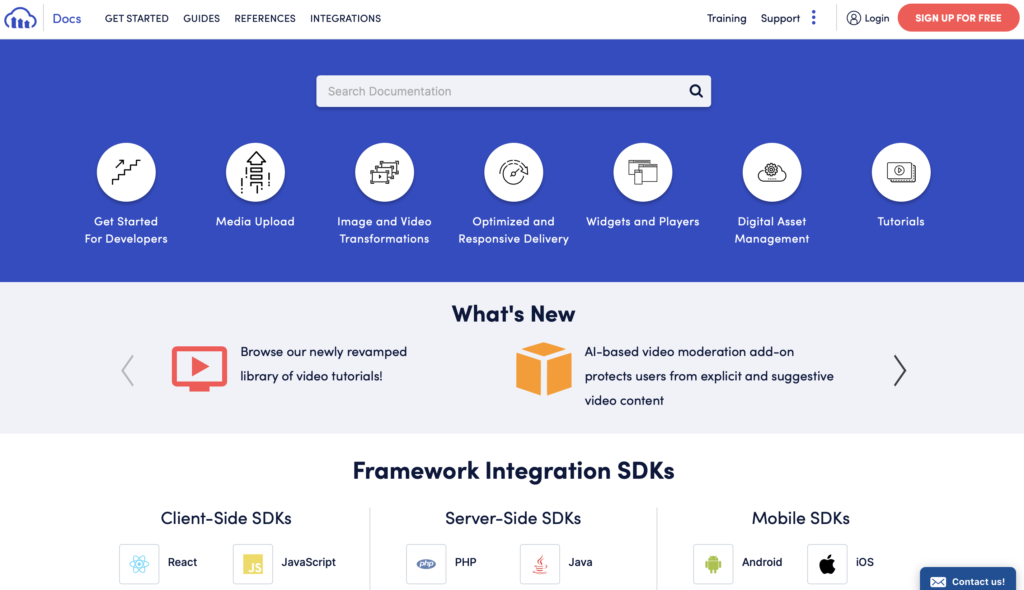Open Digital Asset Management cloud icon

click(772, 172)
